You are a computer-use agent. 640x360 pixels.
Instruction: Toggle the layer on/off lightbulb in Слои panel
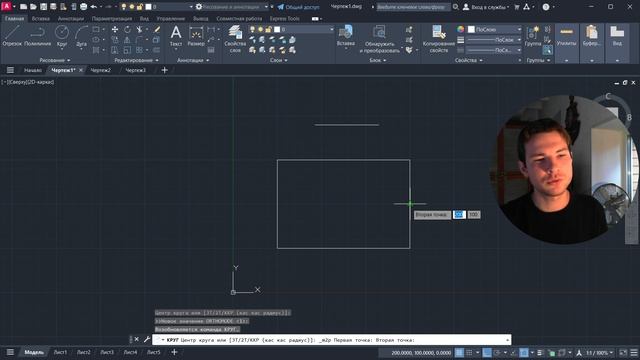pyautogui.click(x=252, y=29)
